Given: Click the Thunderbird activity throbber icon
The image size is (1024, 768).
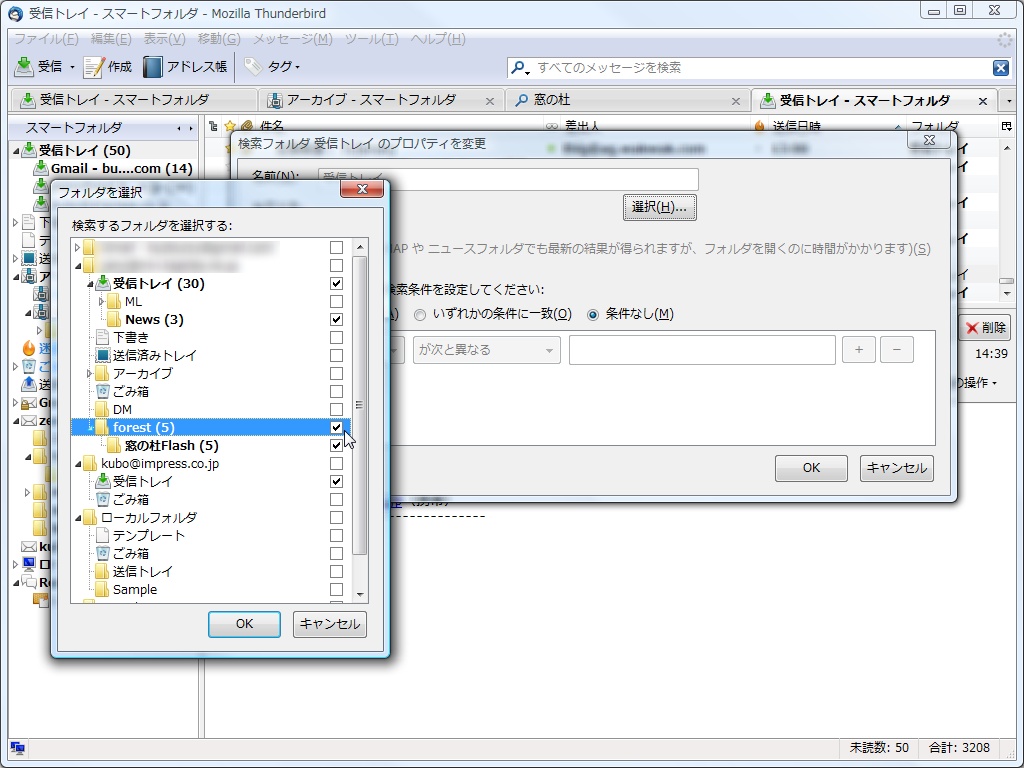Looking at the screenshot, I should (x=1004, y=39).
